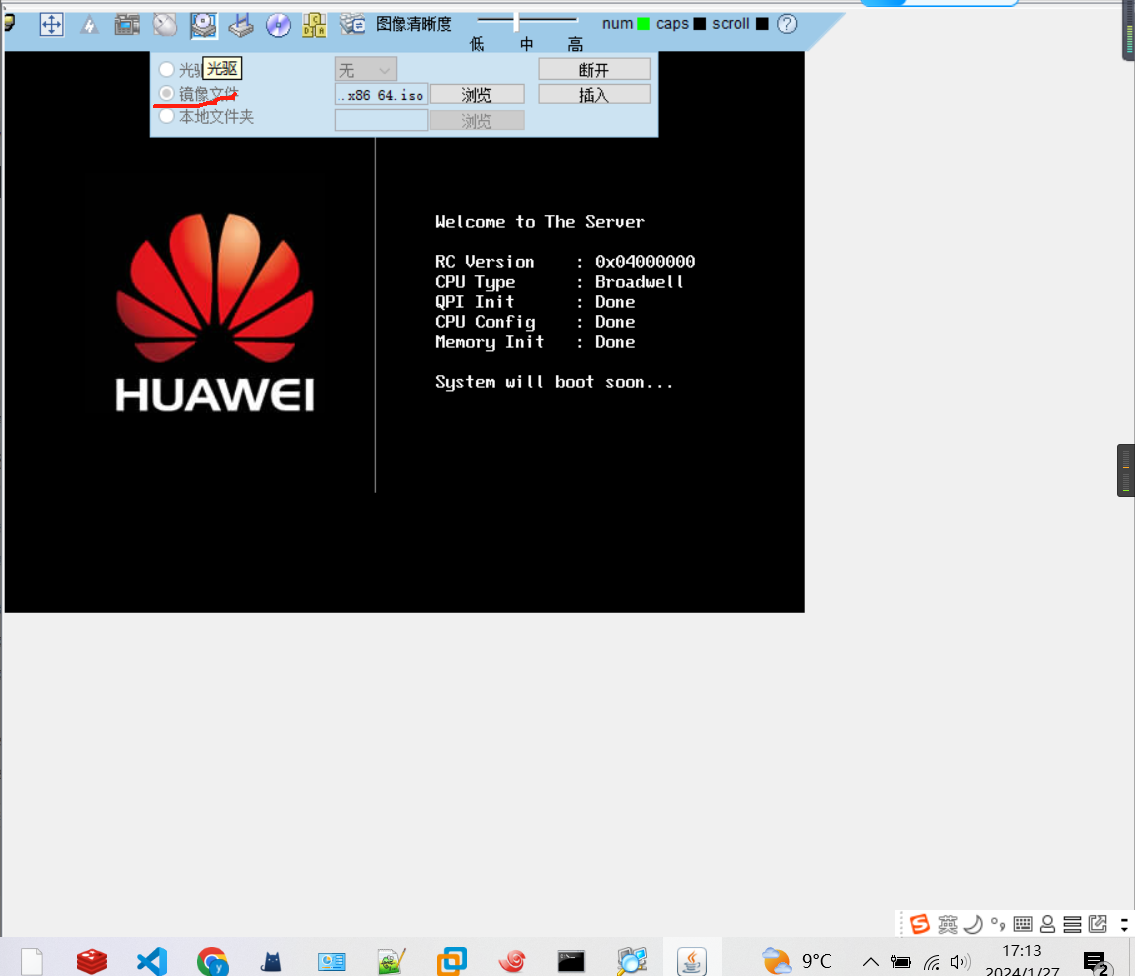Click the Java KVM app taskbar icon
This screenshot has height=976, width=1135.
(691, 962)
